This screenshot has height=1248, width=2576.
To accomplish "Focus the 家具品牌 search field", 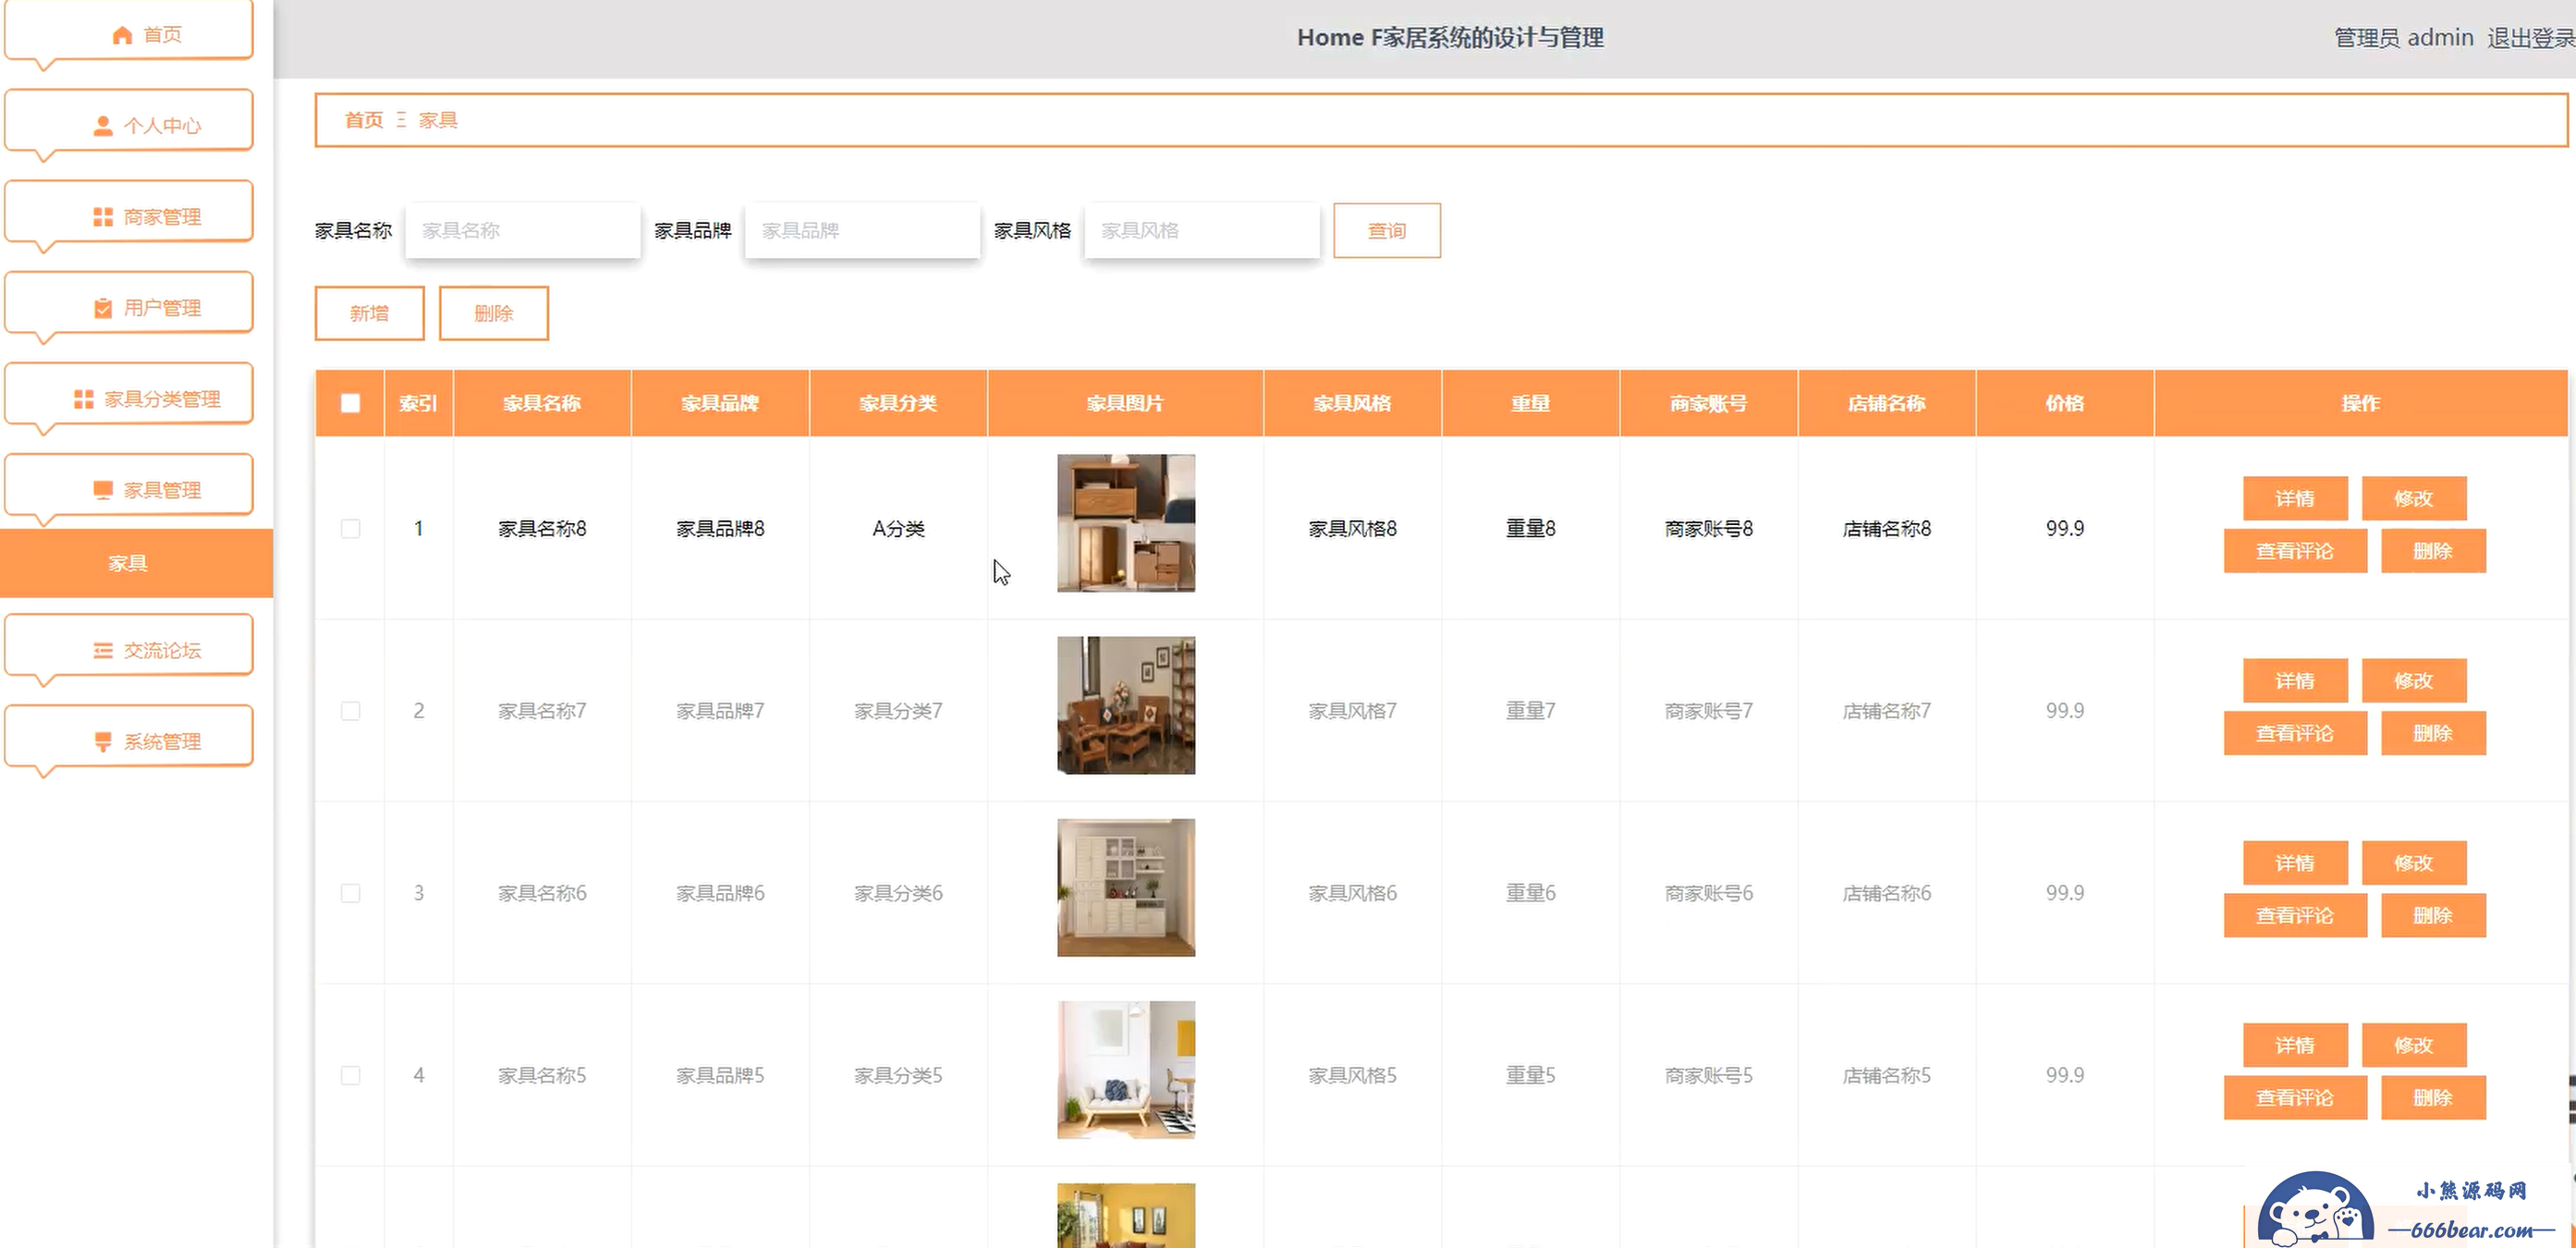I will tap(862, 230).
